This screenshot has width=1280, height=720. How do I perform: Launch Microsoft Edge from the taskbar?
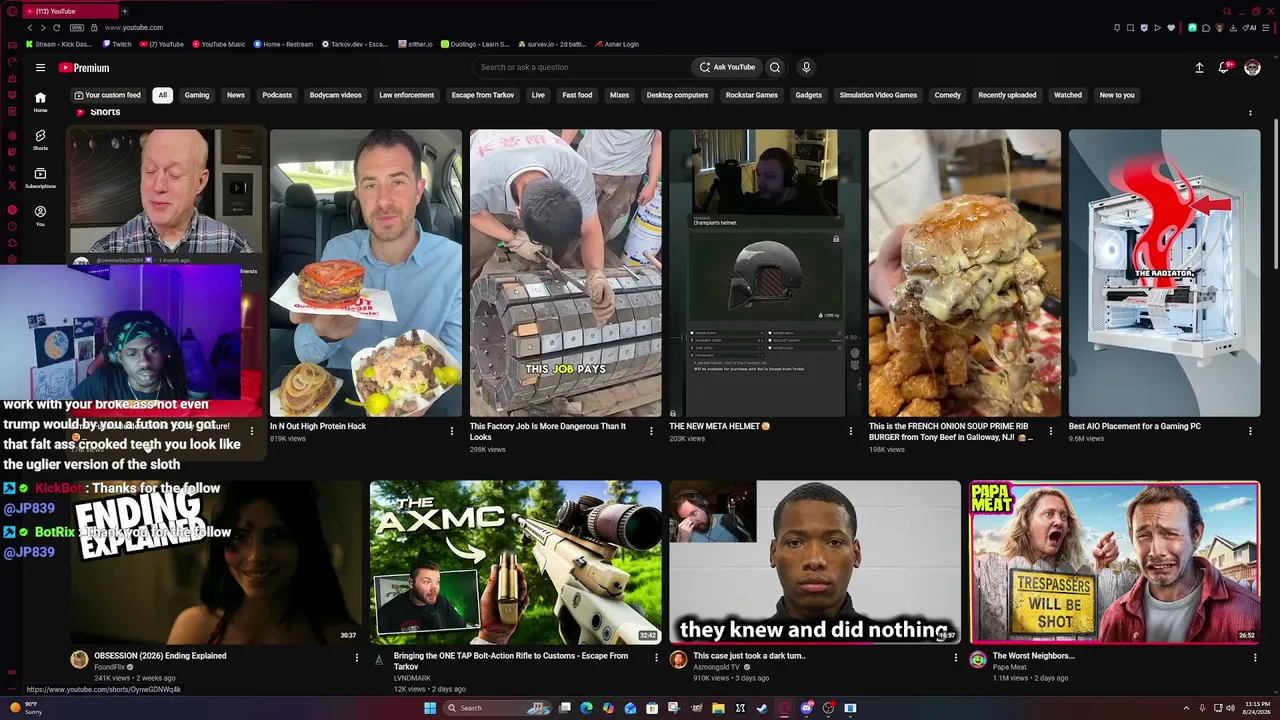[x=586, y=708]
